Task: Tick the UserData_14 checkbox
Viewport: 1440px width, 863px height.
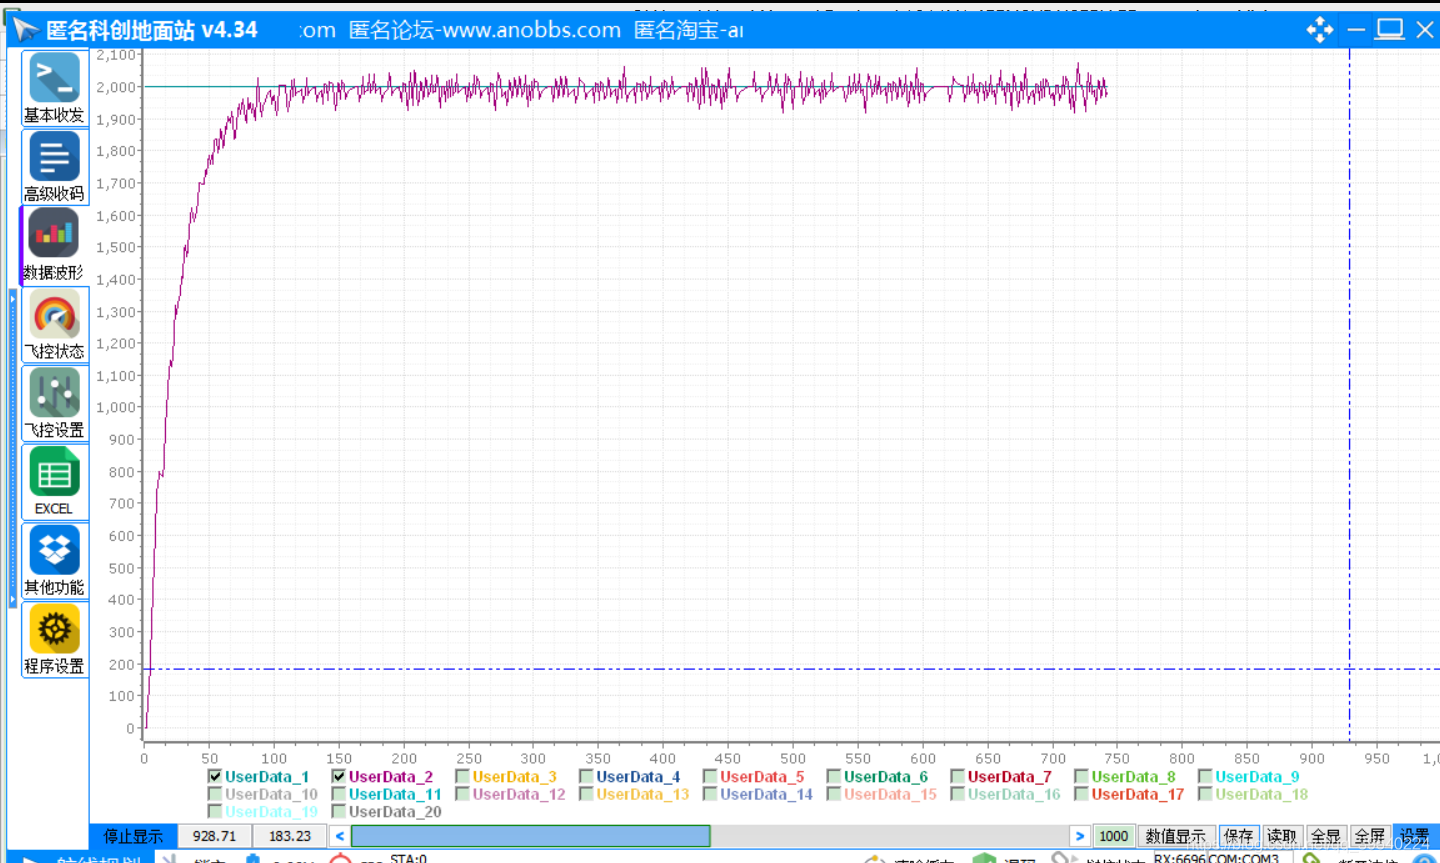Action: (x=710, y=794)
